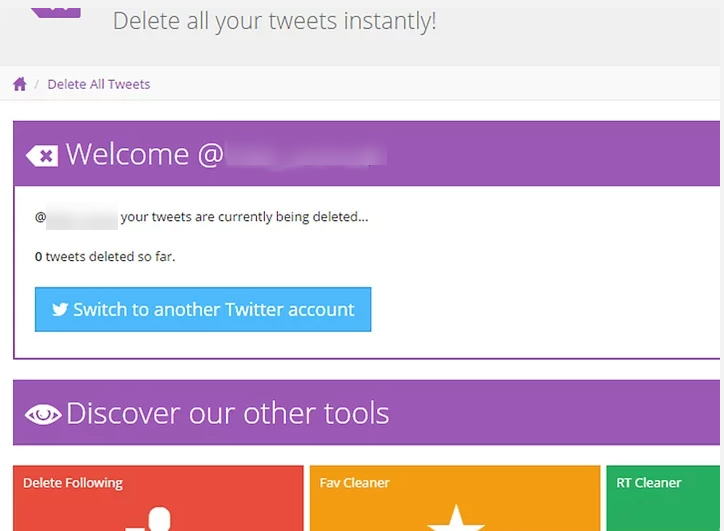The width and height of the screenshot is (724, 531).
Task: Click the delete X icon beside Welcome
Action: click(42, 156)
